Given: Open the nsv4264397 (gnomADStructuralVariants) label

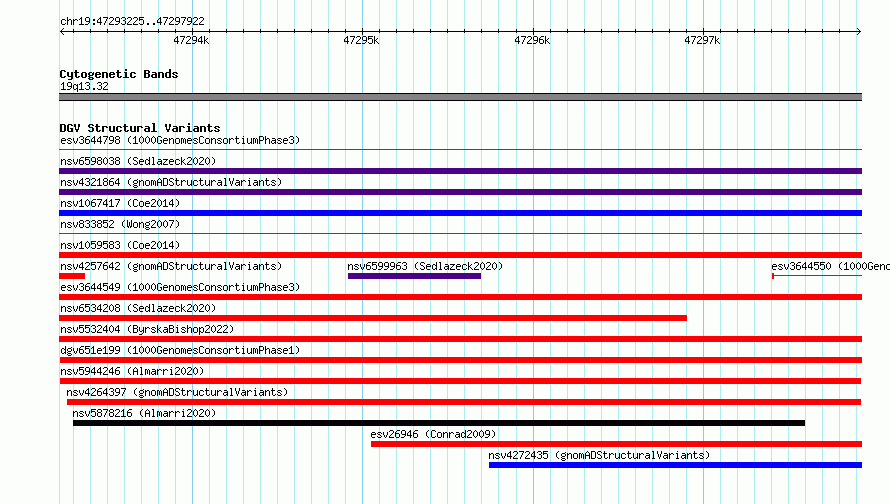Looking at the screenshot, I should click(177, 392).
